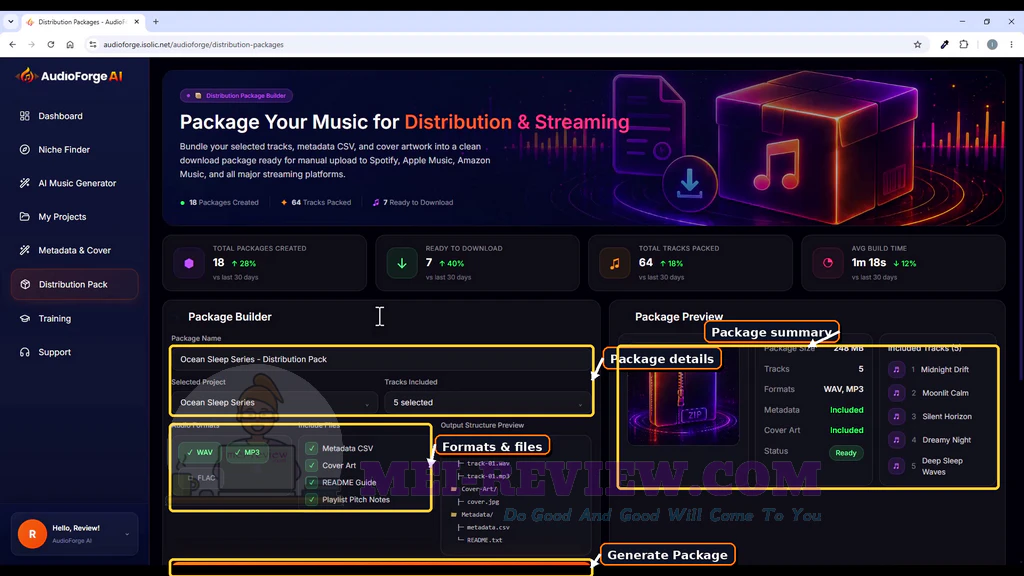Click the music icon beside Dreamy Night

[896, 440]
